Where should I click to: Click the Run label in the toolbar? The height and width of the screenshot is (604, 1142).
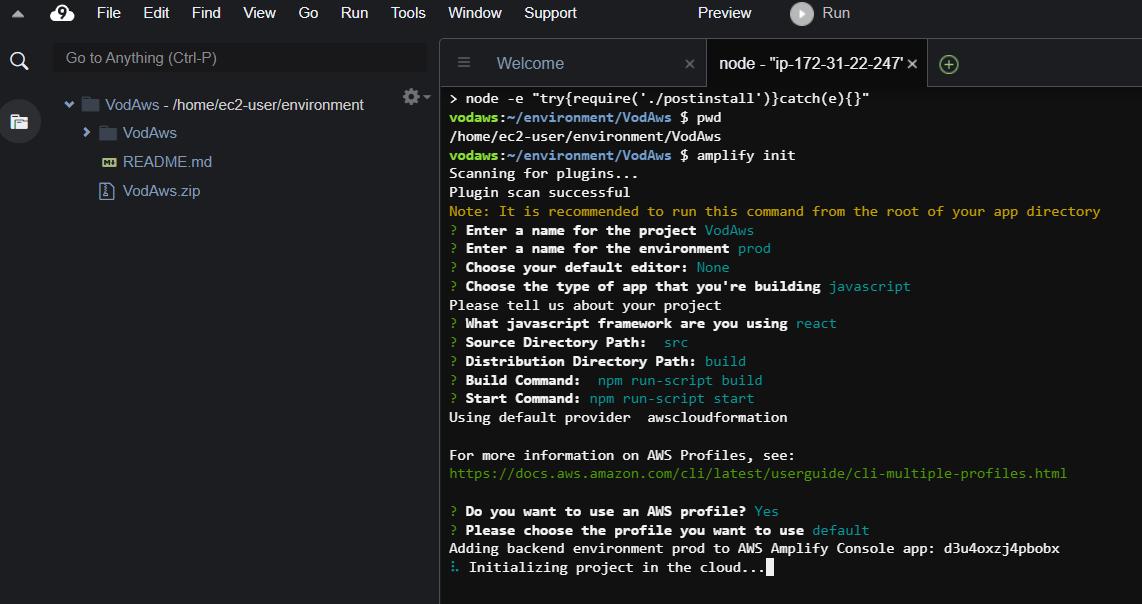(x=836, y=13)
